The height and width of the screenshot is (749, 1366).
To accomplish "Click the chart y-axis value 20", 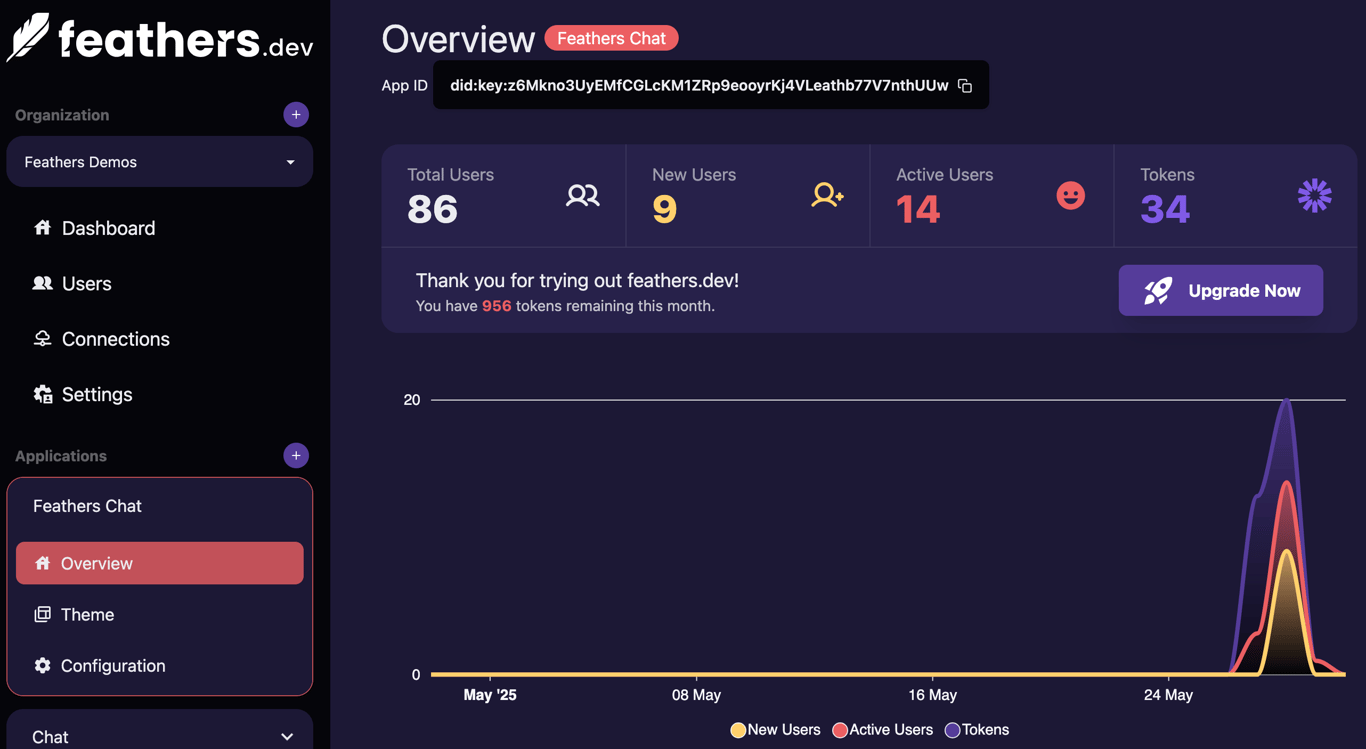I will 412,400.
